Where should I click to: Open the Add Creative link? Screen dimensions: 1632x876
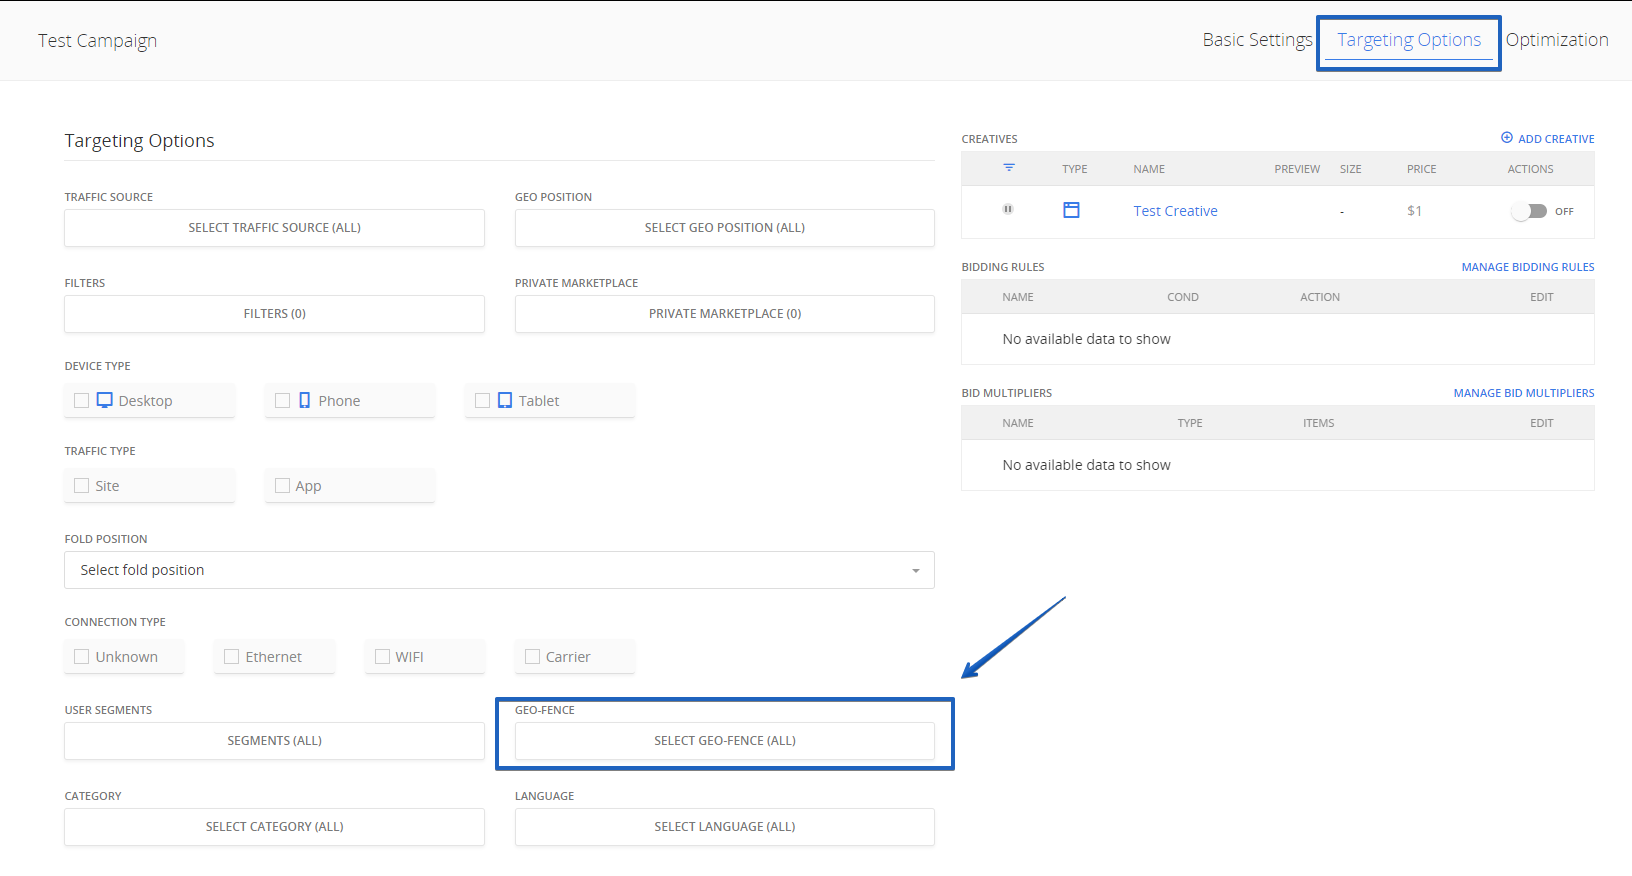pyautogui.click(x=1556, y=139)
